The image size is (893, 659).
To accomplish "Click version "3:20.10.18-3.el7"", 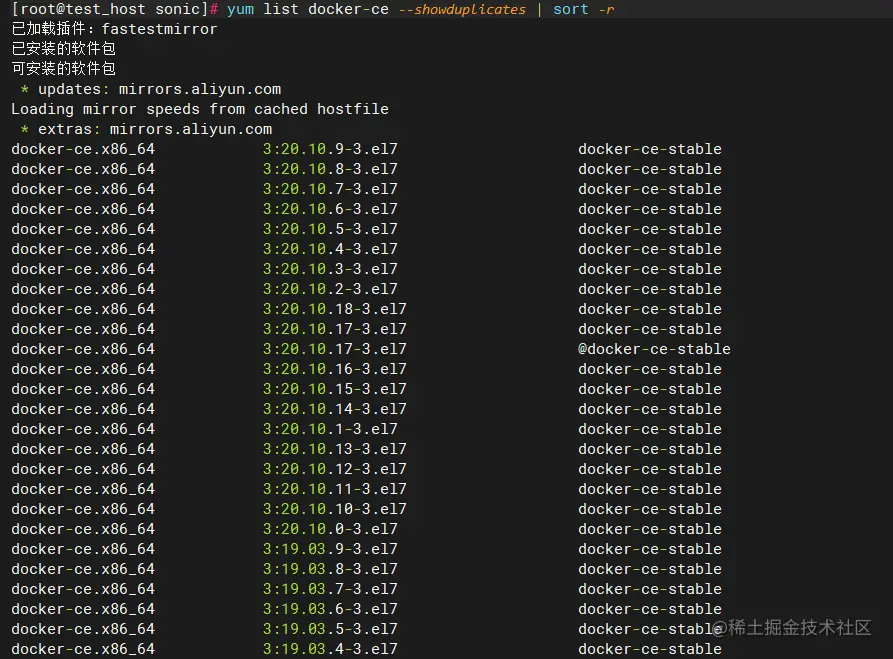I will point(335,309).
